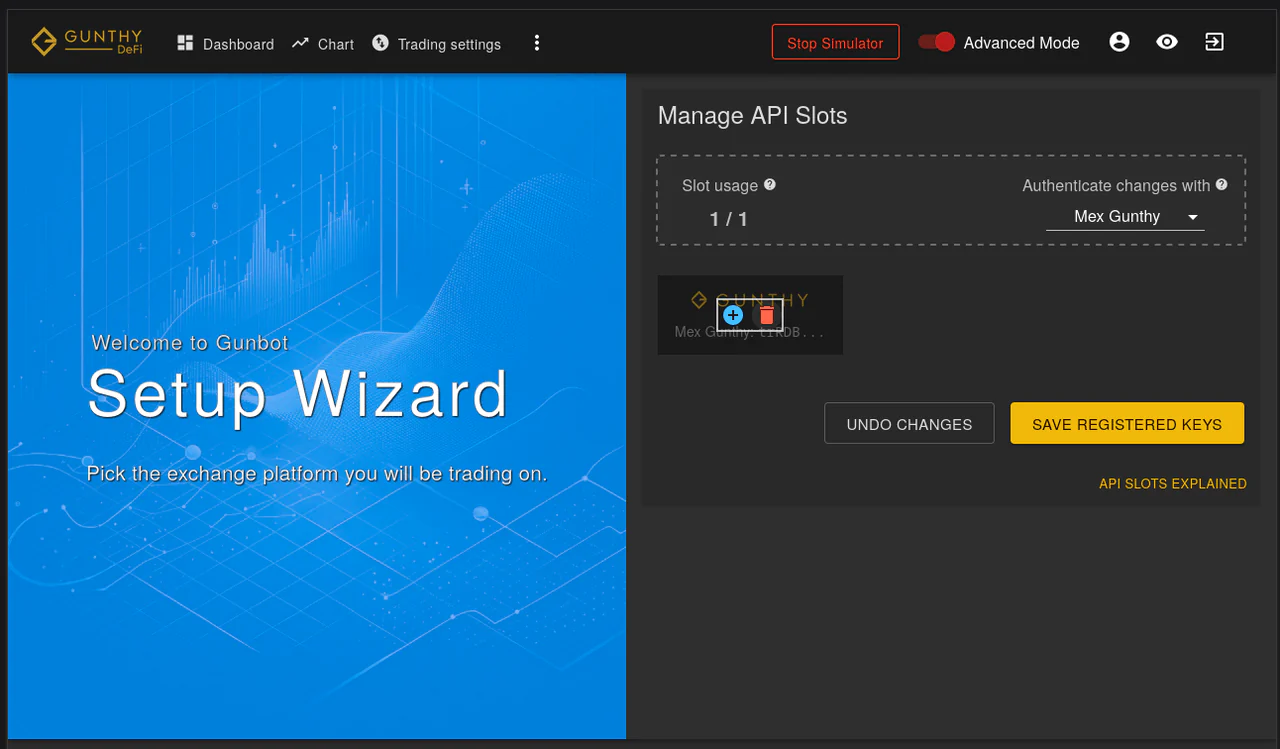This screenshot has width=1280, height=749.
Task: Click the Slot usage help question mark
Action: tap(770, 185)
